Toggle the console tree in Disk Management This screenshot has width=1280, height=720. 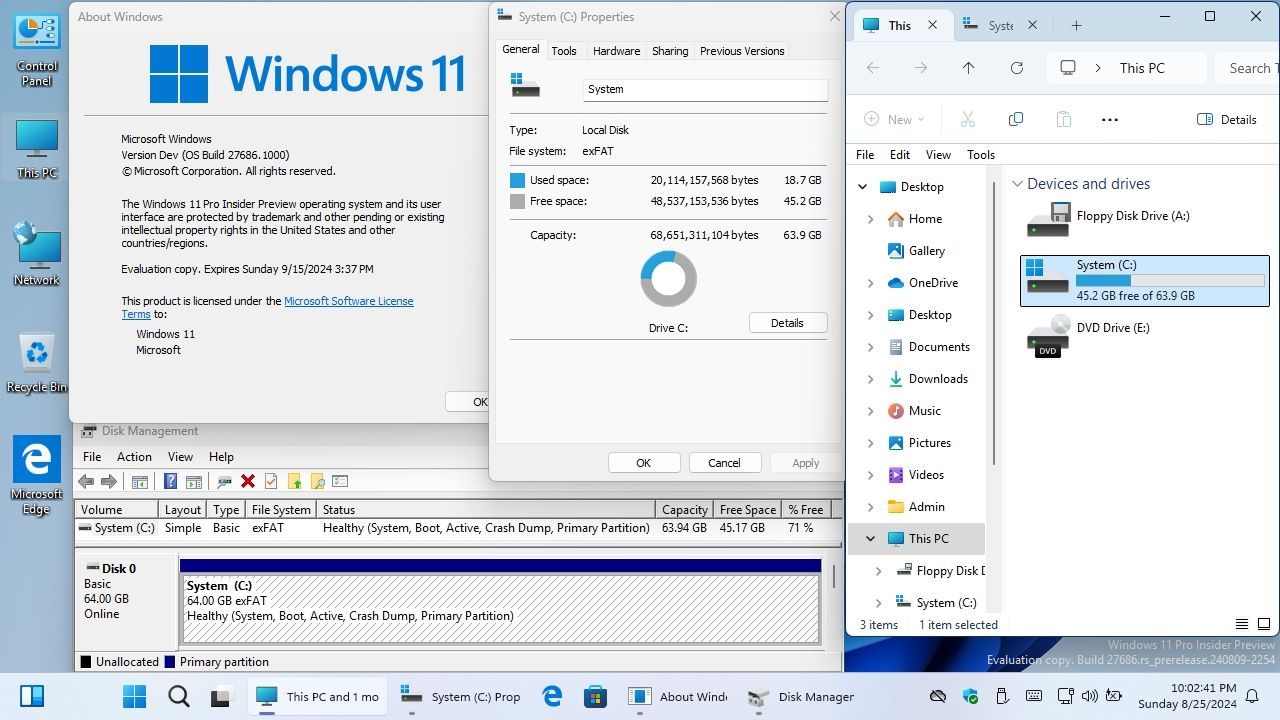[x=140, y=481]
